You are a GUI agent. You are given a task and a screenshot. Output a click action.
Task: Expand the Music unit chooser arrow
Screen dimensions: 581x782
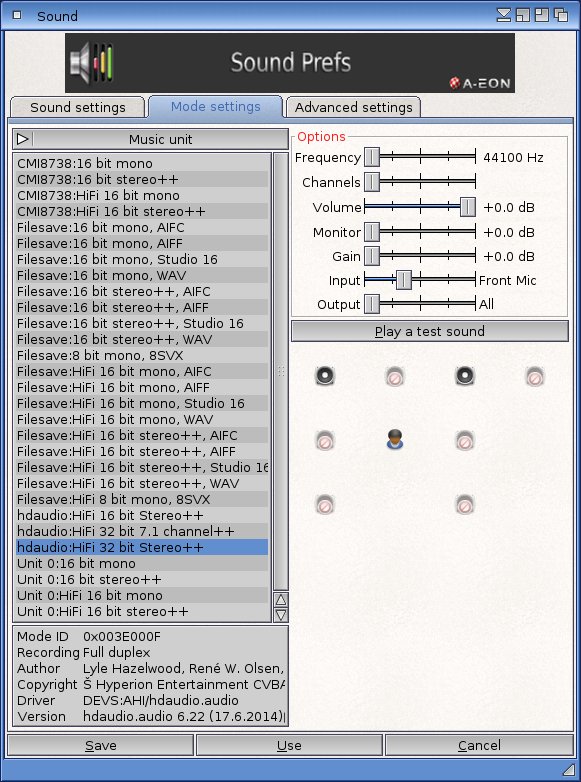point(23,139)
